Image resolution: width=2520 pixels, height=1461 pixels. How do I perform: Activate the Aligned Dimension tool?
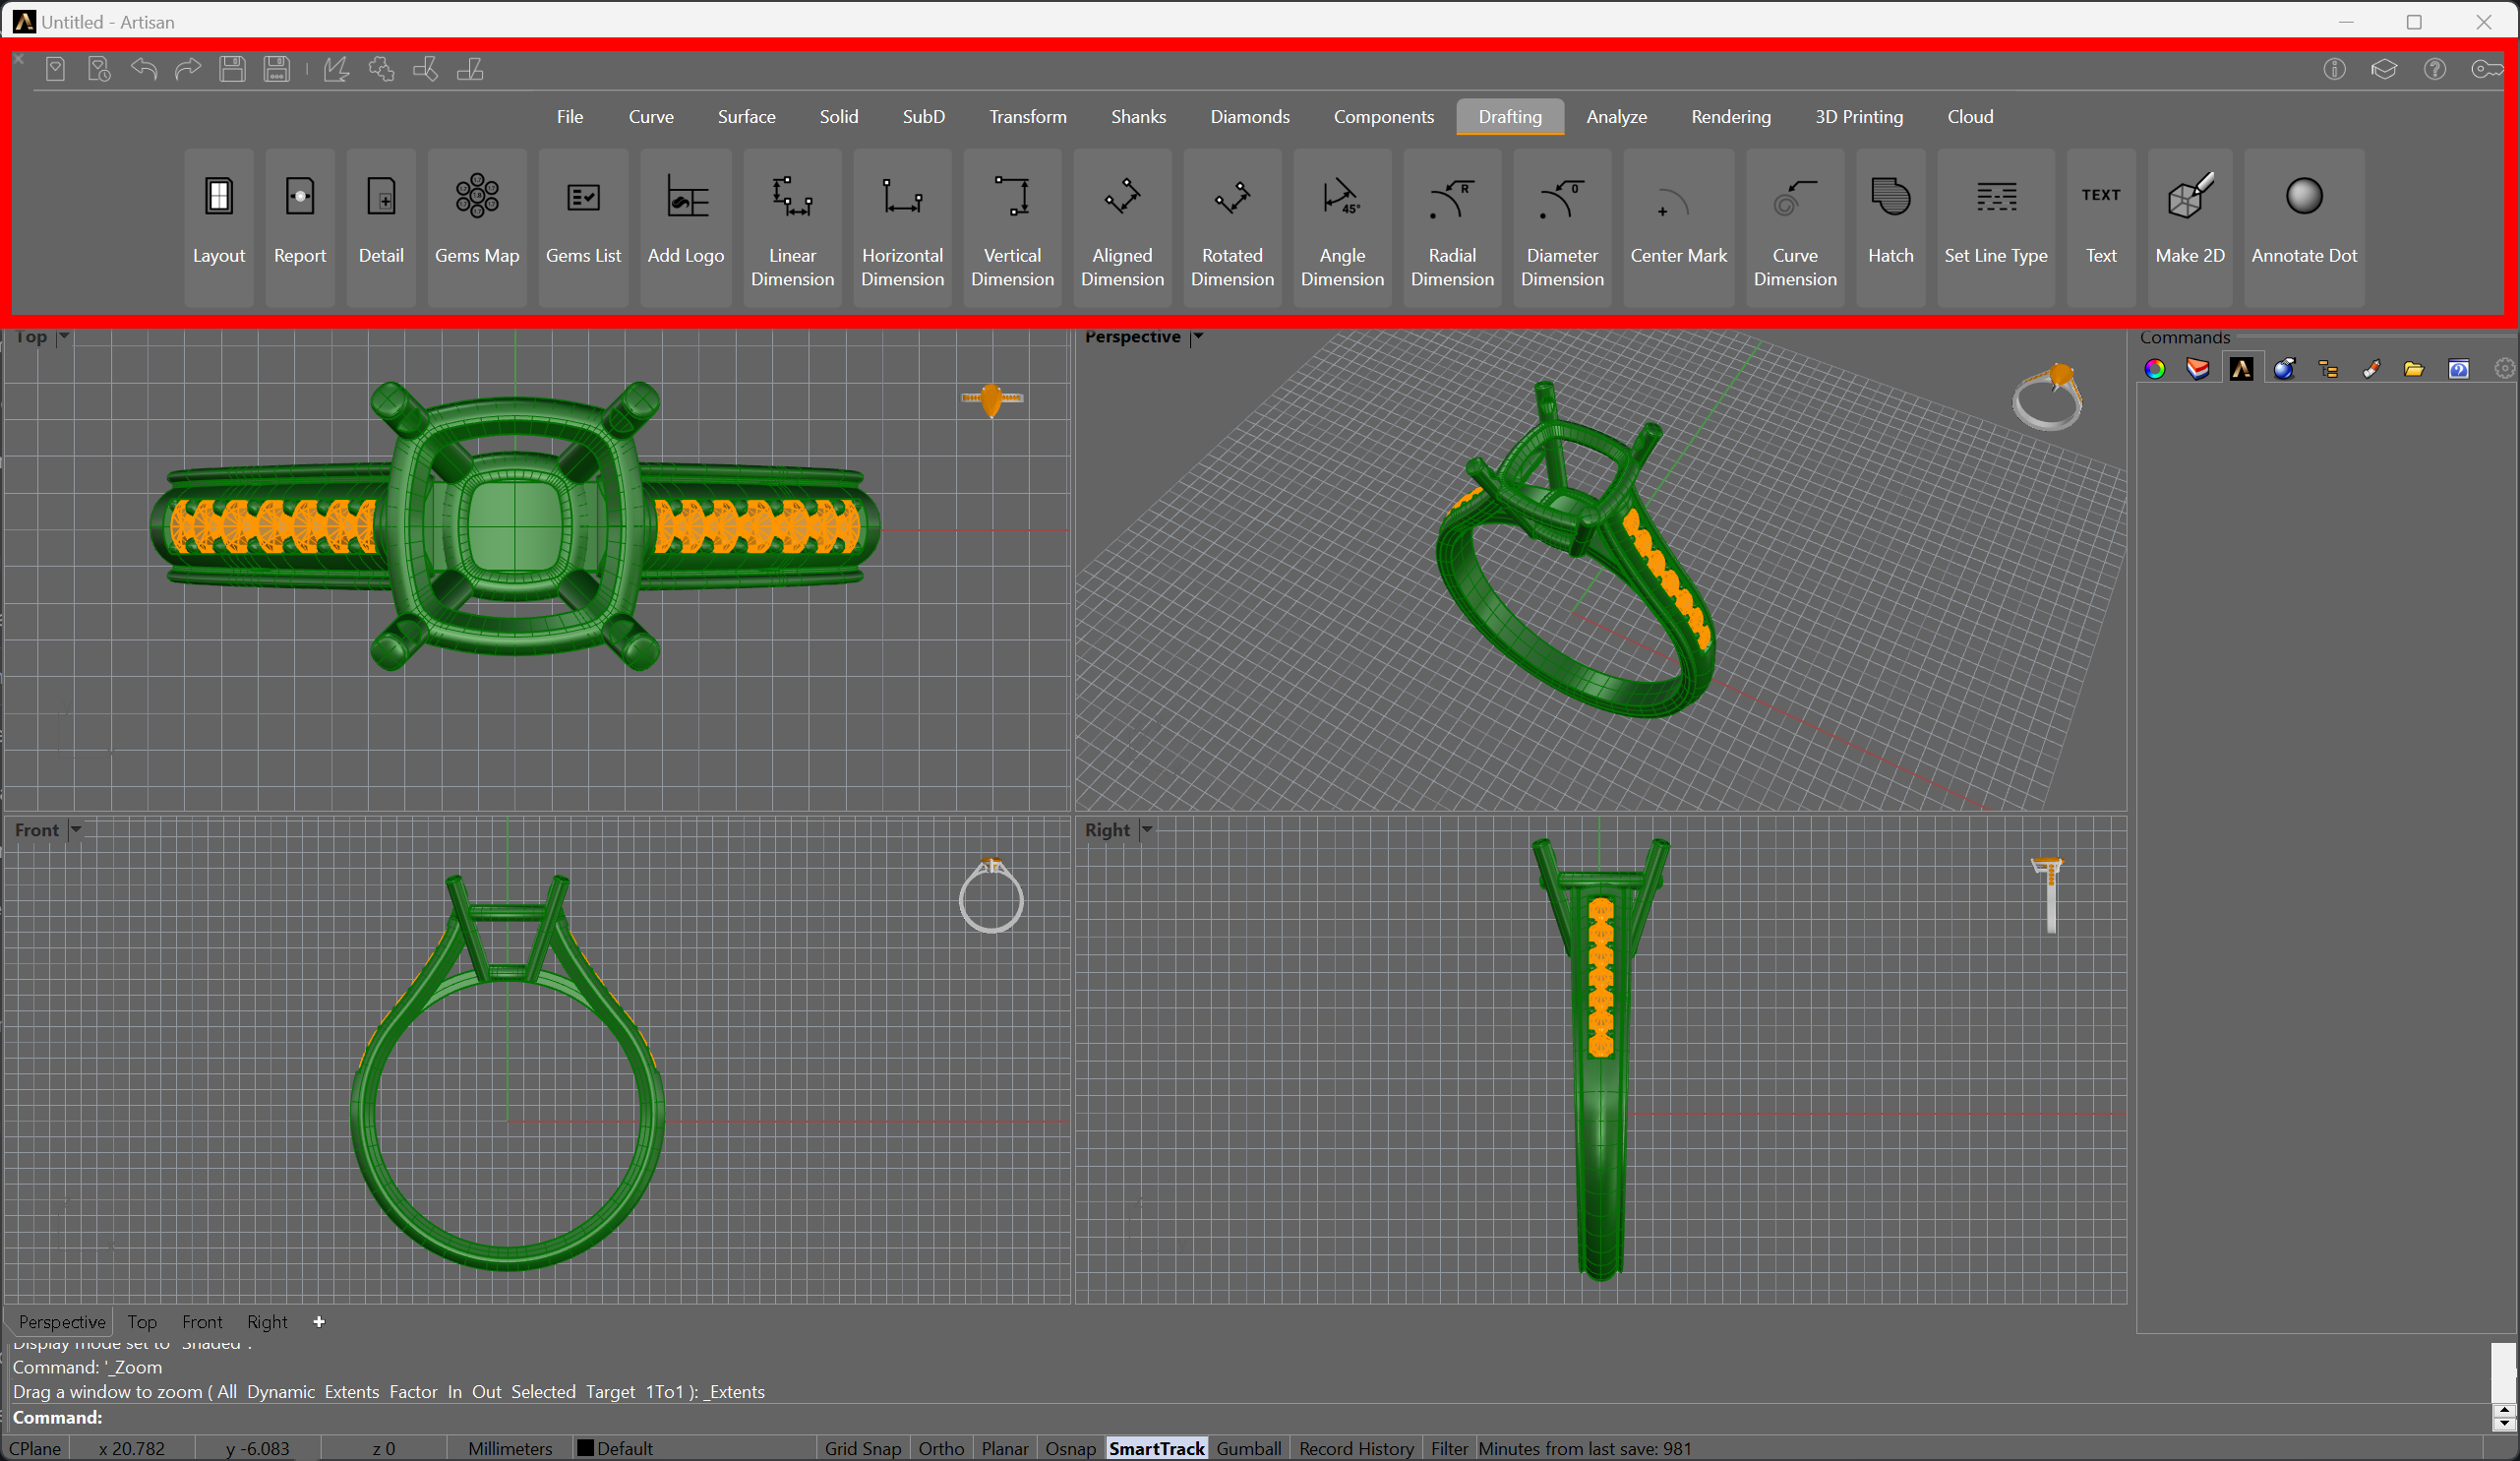(x=1122, y=227)
